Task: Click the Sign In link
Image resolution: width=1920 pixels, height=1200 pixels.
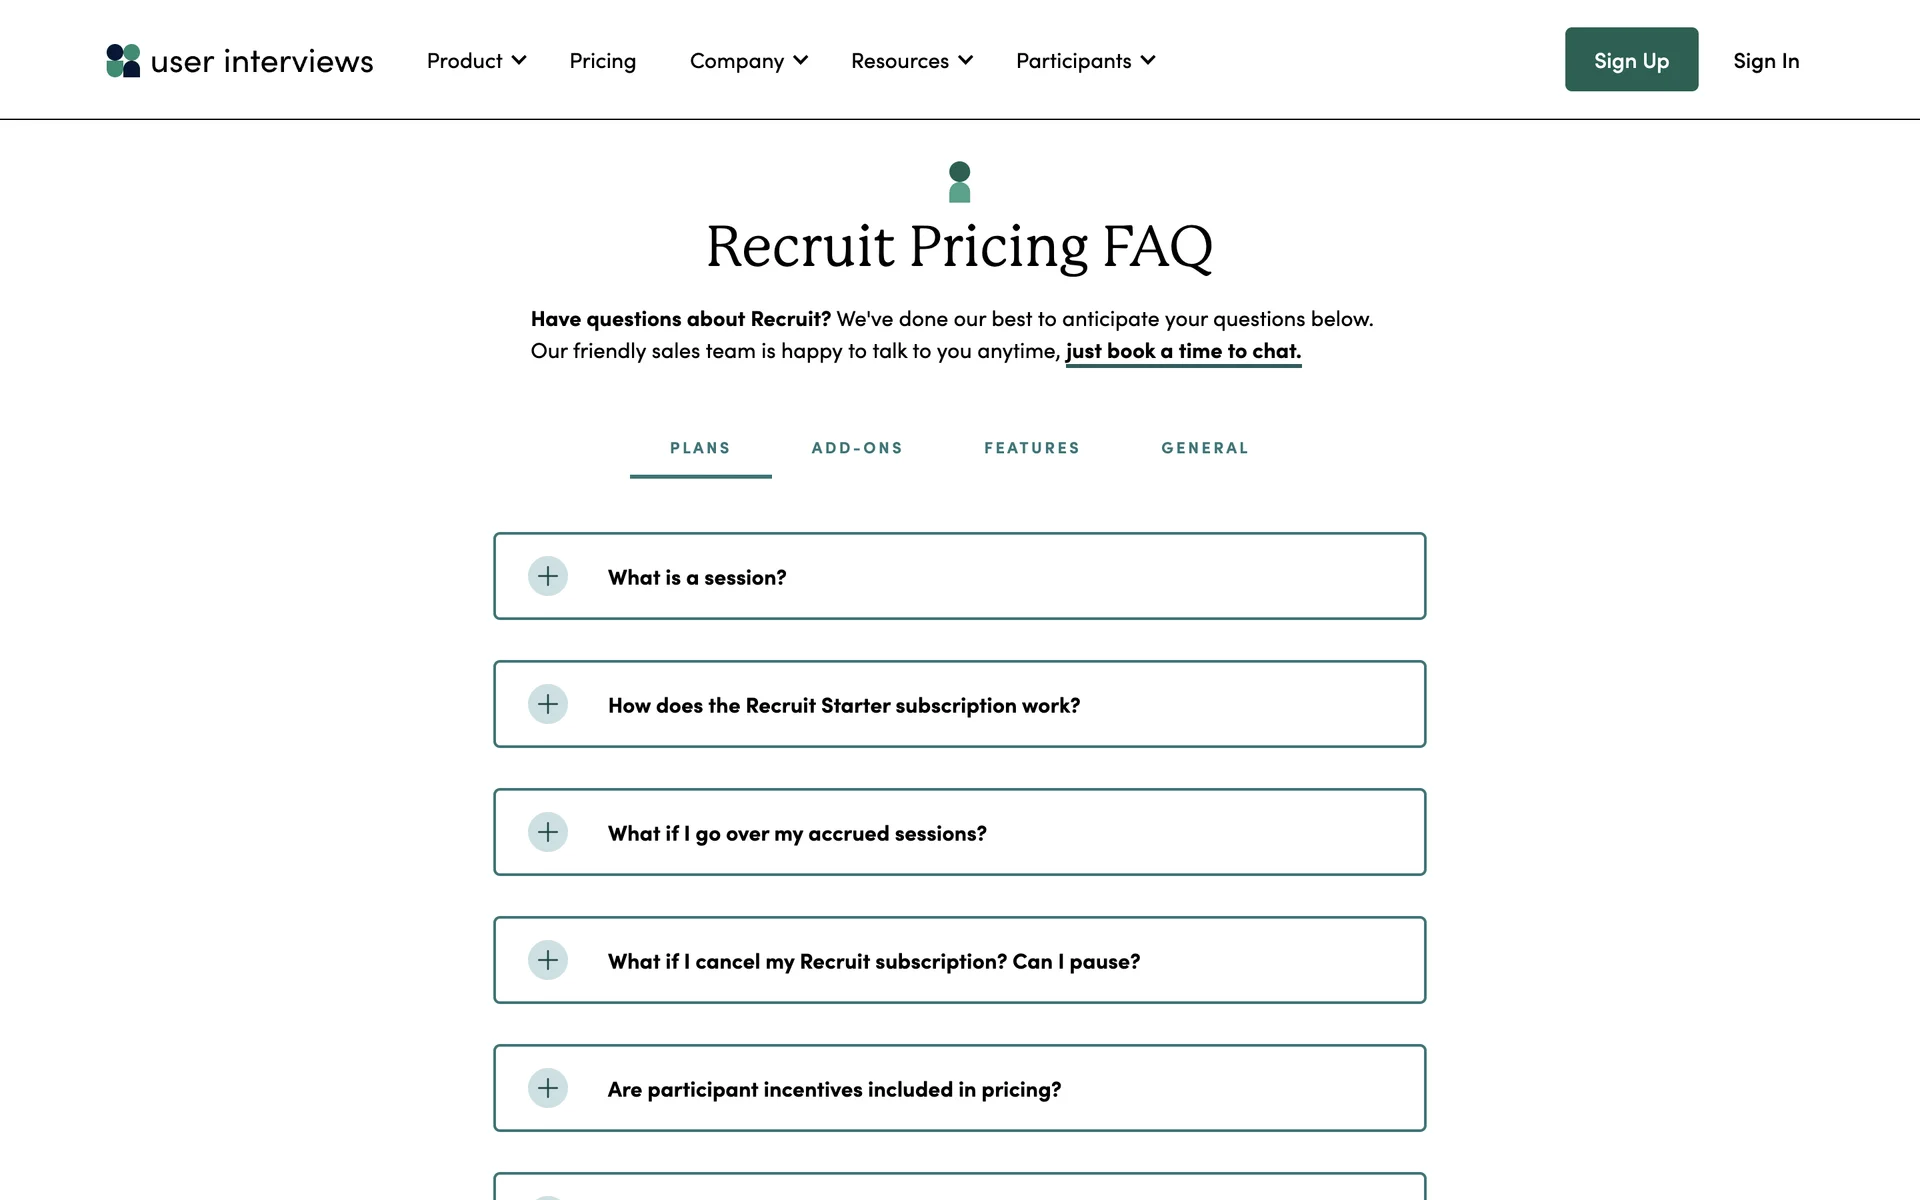Action: coord(1766,61)
